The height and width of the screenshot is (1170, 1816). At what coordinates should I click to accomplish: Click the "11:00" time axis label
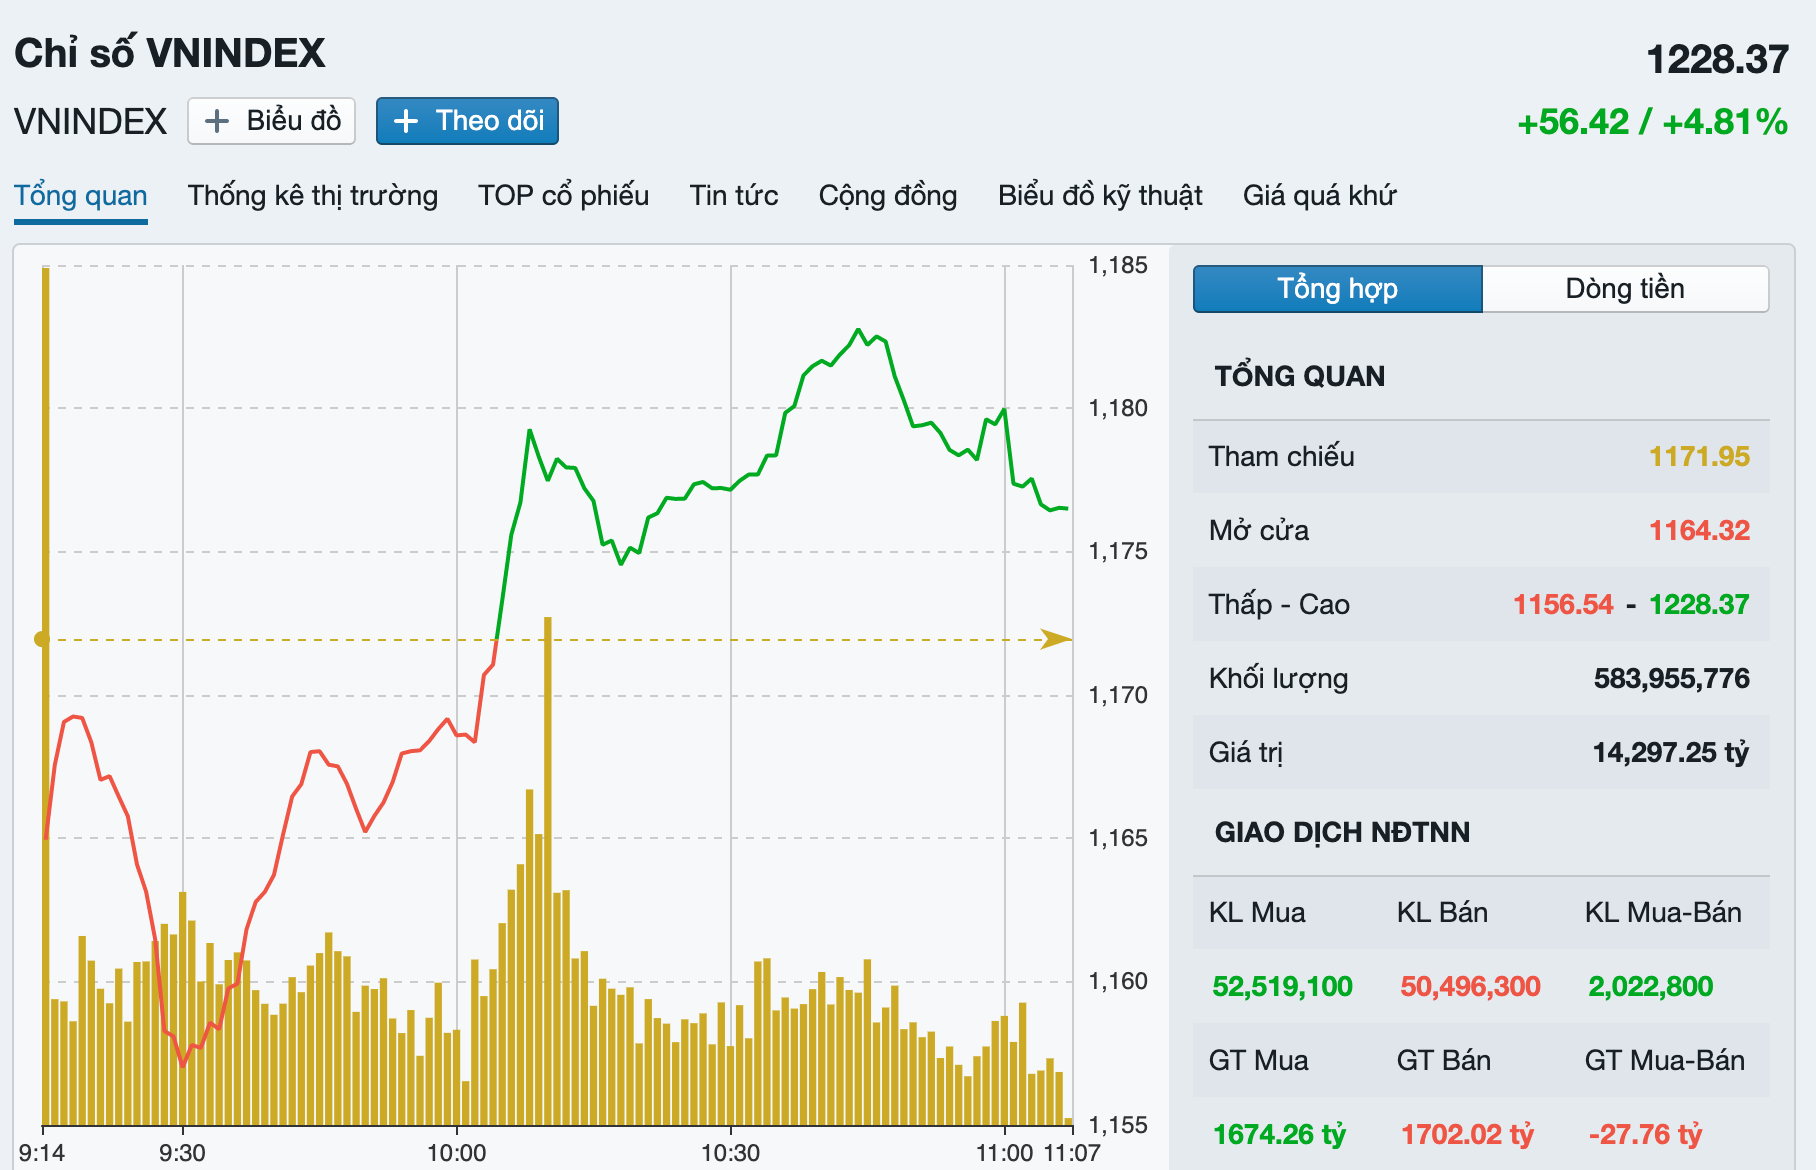pyautogui.click(x=1005, y=1153)
